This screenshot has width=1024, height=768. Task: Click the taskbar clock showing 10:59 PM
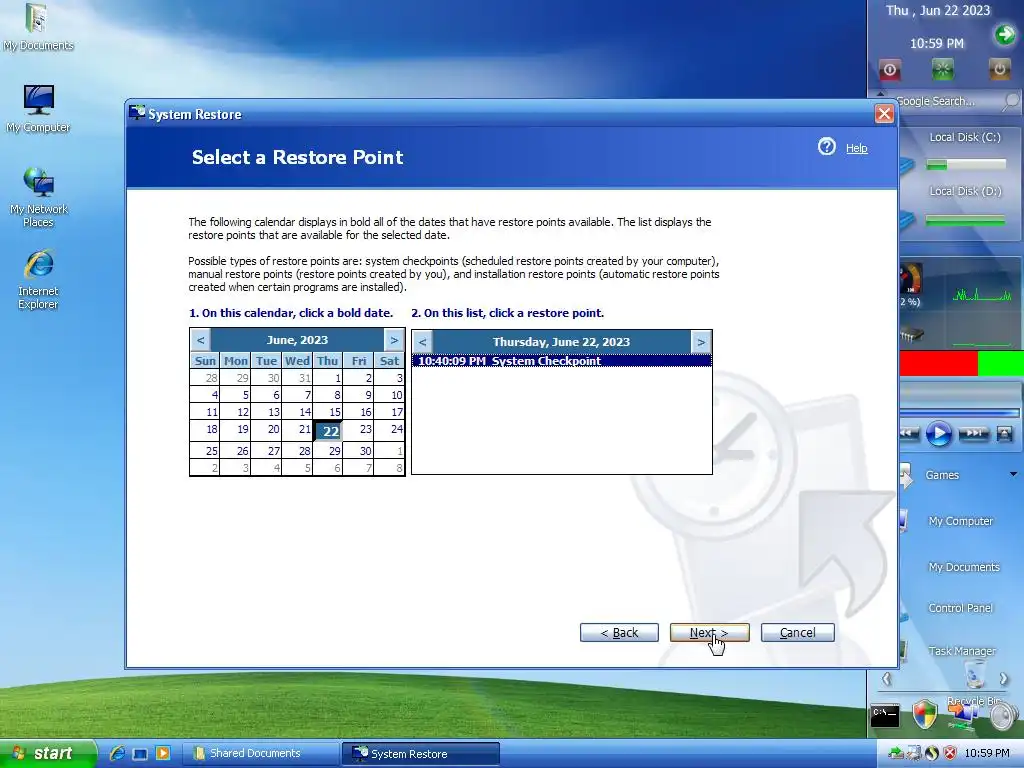point(987,754)
